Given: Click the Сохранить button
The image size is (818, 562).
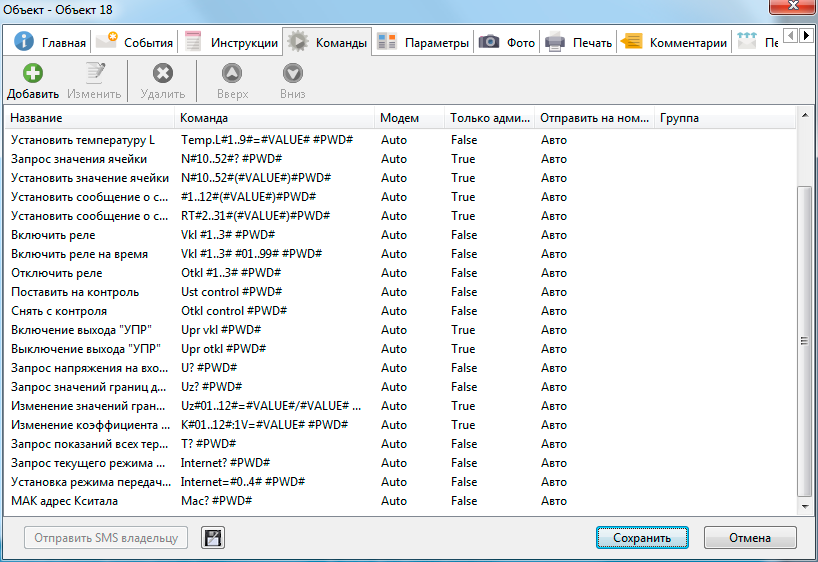Looking at the screenshot, I should pos(642,537).
